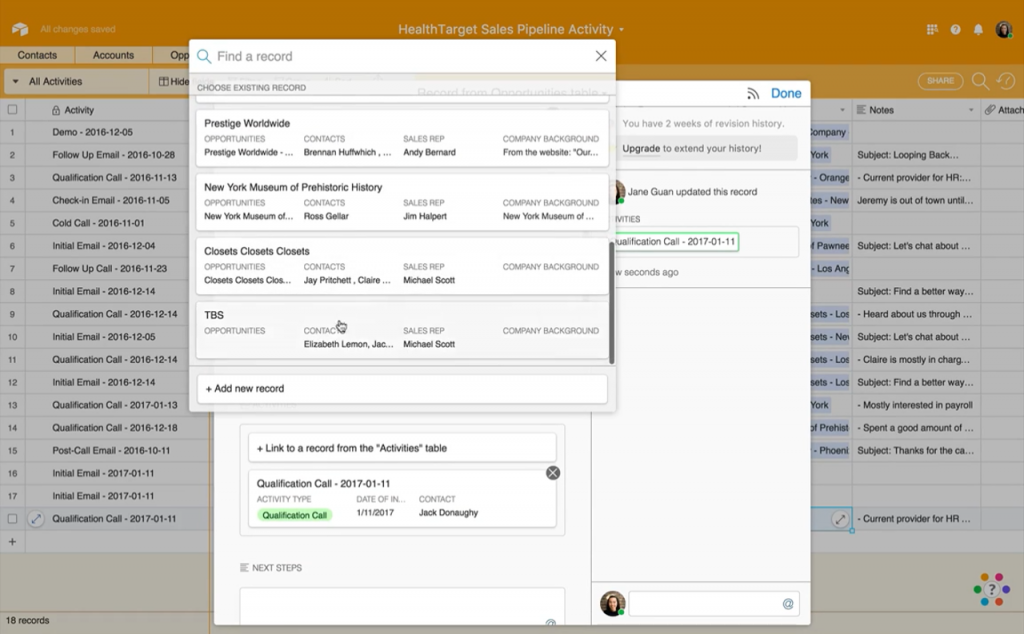Expand record in row 18
The image size is (1024, 634).
pos(36,519)
